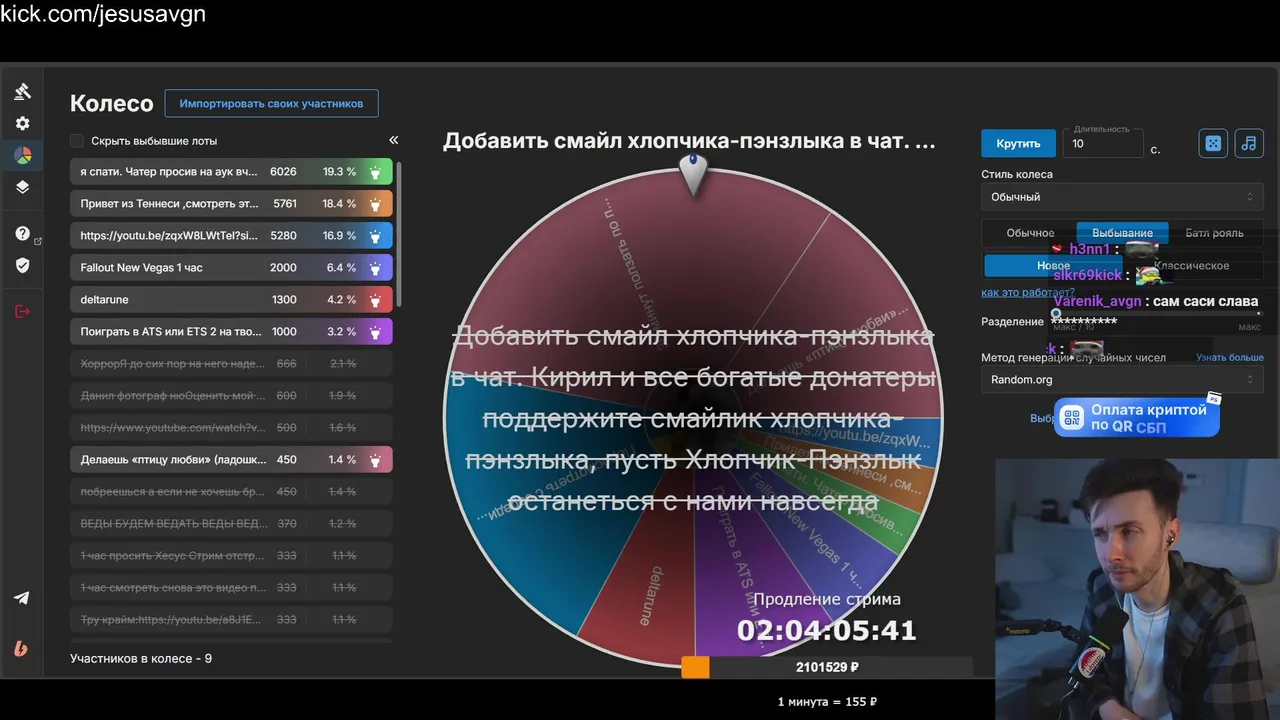Collapse the lot list with double chevron
The width and height of the screenshot is (1280, 720).
pos(394,141)
